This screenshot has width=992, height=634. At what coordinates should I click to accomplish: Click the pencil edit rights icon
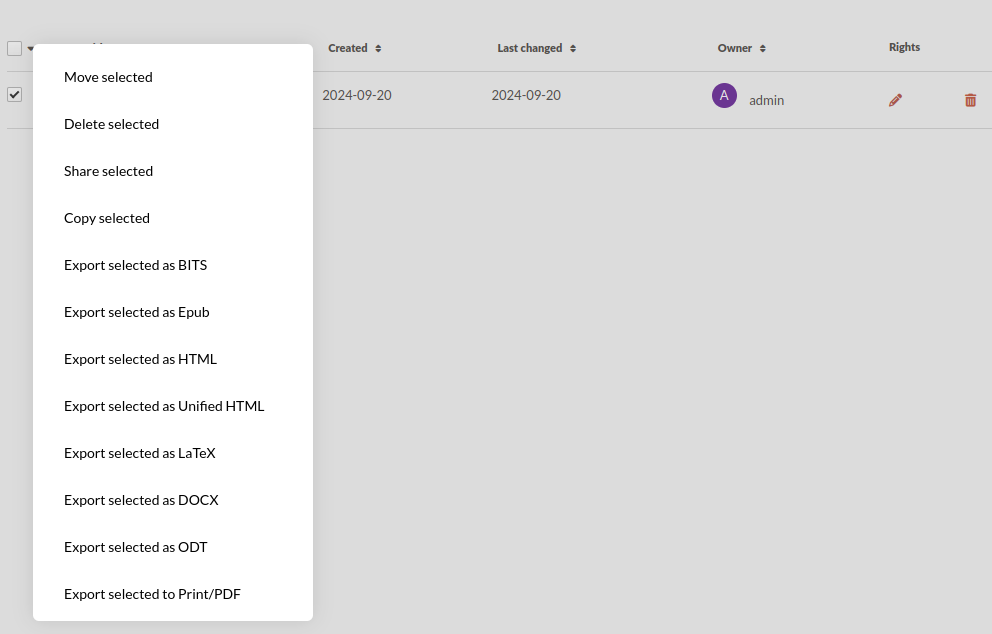coord(895,100)
